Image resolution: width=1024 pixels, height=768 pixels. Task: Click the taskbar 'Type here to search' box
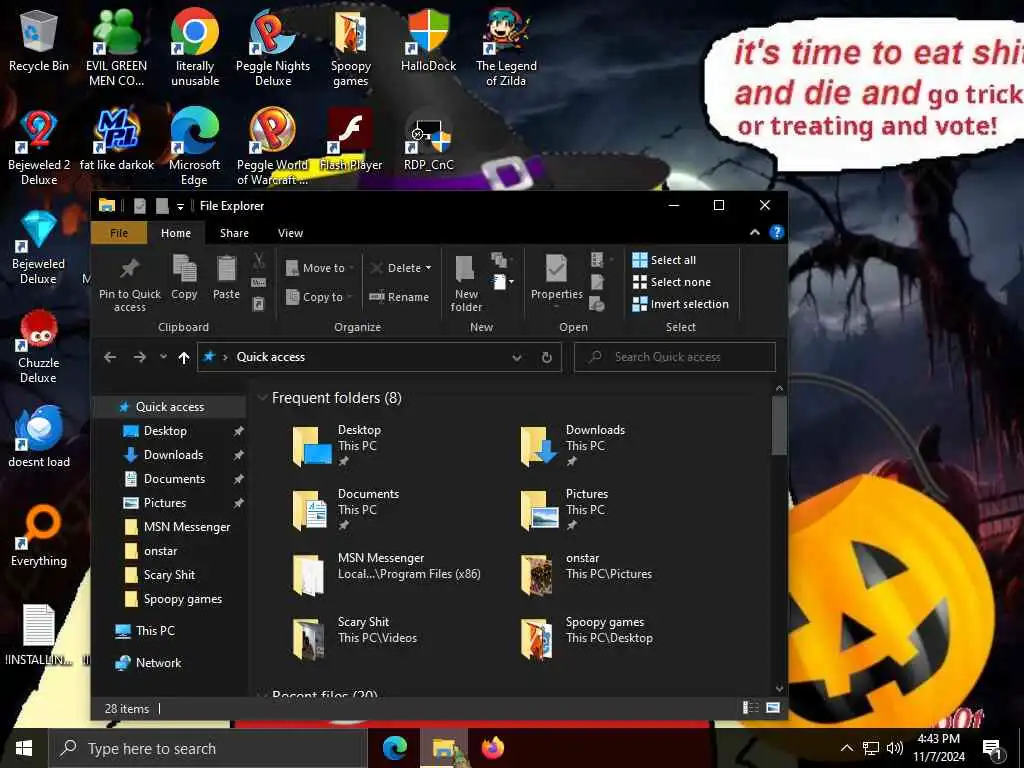point(208,748)
